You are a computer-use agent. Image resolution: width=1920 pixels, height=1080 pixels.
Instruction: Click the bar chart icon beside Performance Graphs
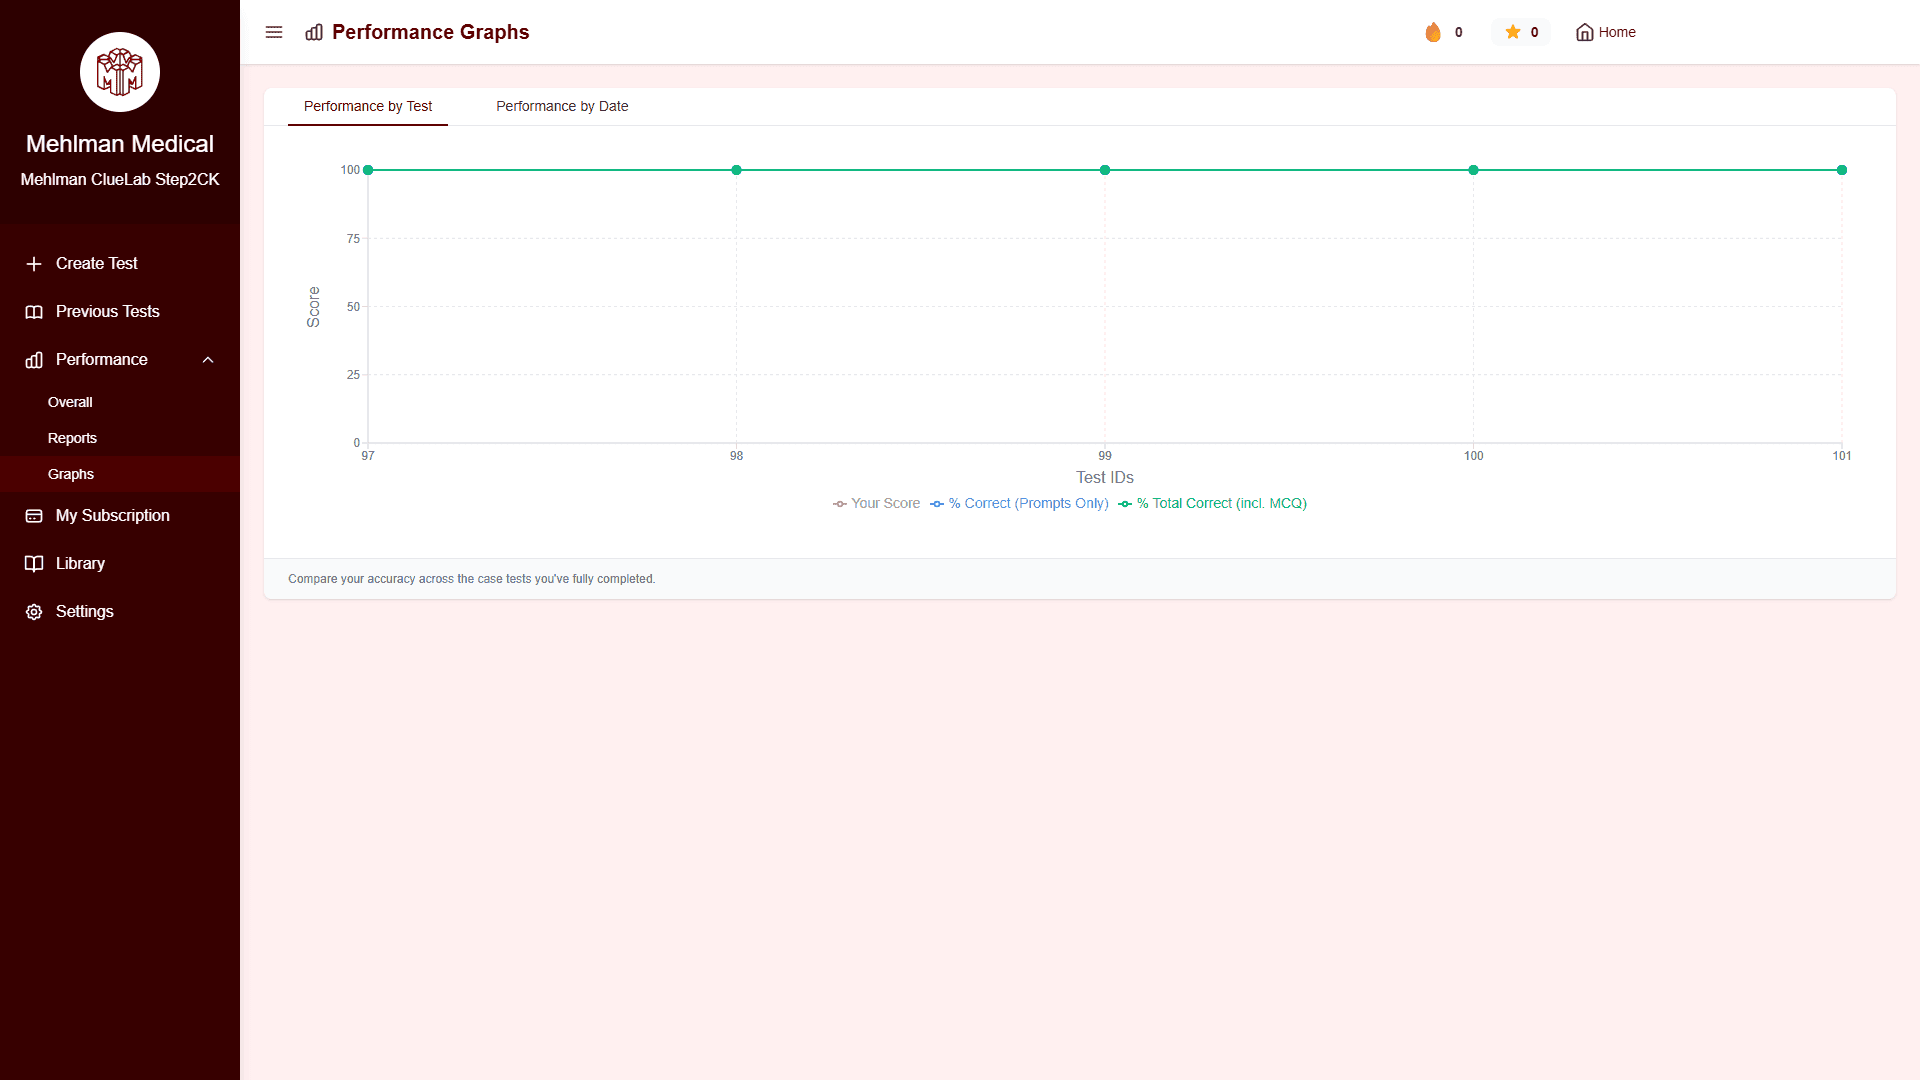[x=314, y=32]
